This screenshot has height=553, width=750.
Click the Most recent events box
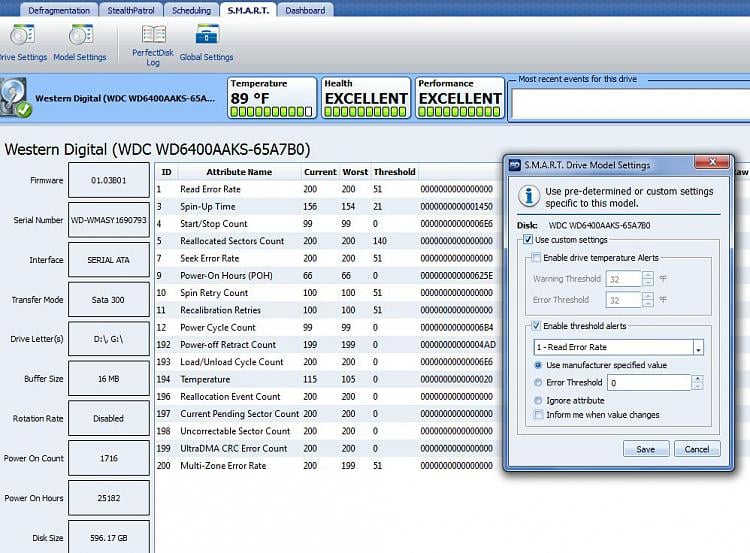click(630, 103)
